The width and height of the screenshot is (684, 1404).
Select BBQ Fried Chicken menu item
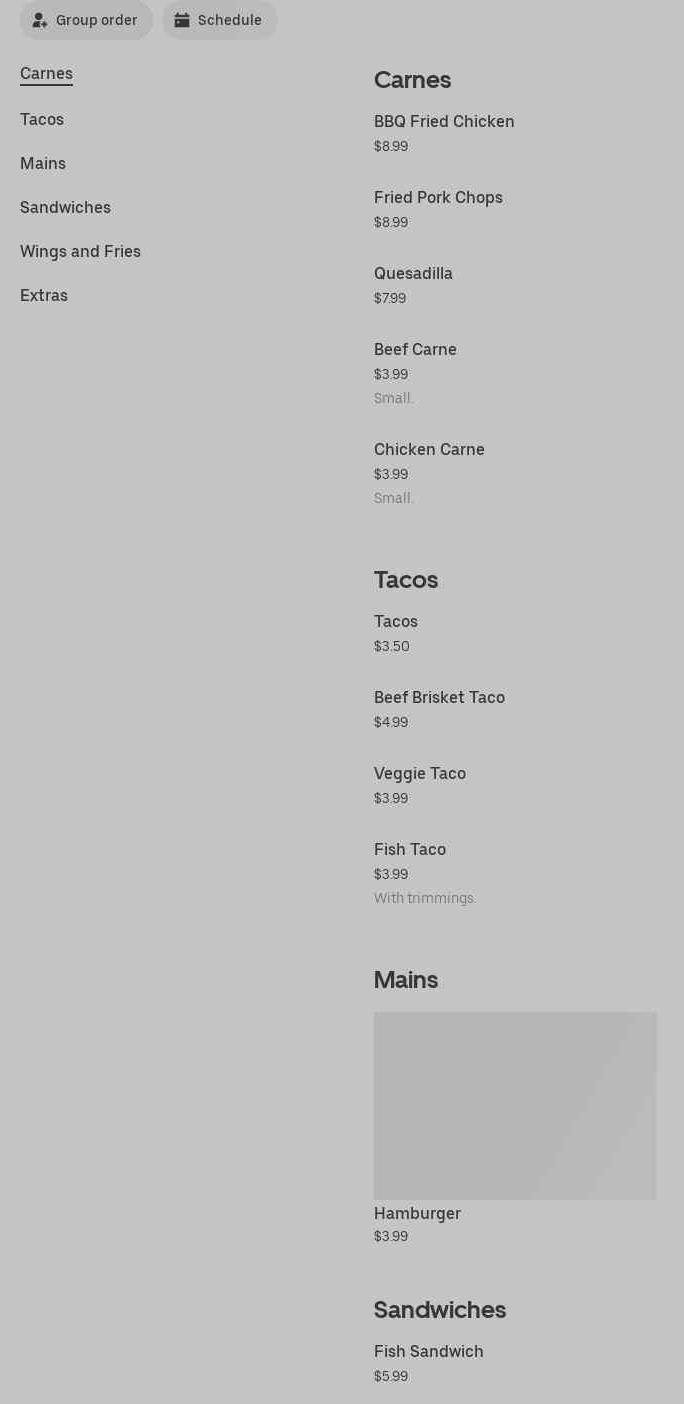[x=444, y=122]
